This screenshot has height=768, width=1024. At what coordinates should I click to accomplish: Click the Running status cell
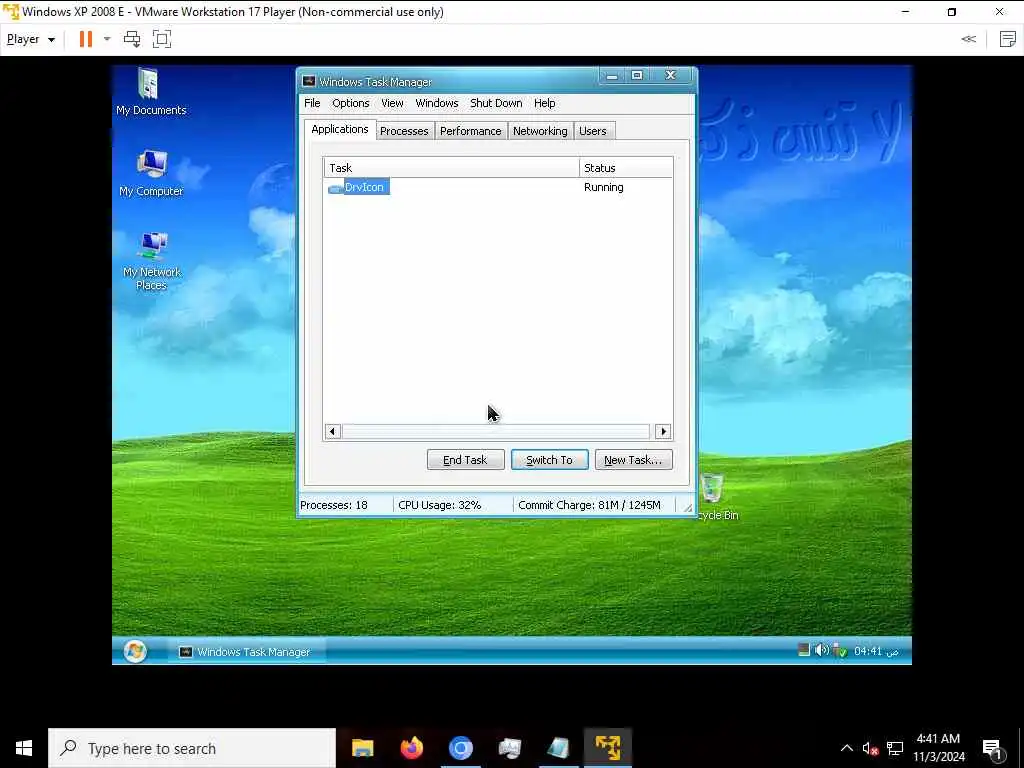click(x=603, y=187)
